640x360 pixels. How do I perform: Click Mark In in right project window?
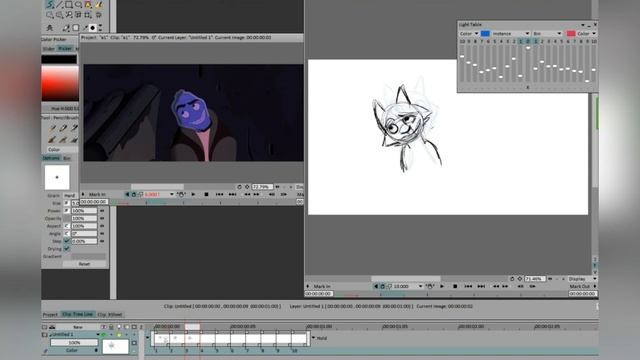pyautogui.click(x=322, y=287)
